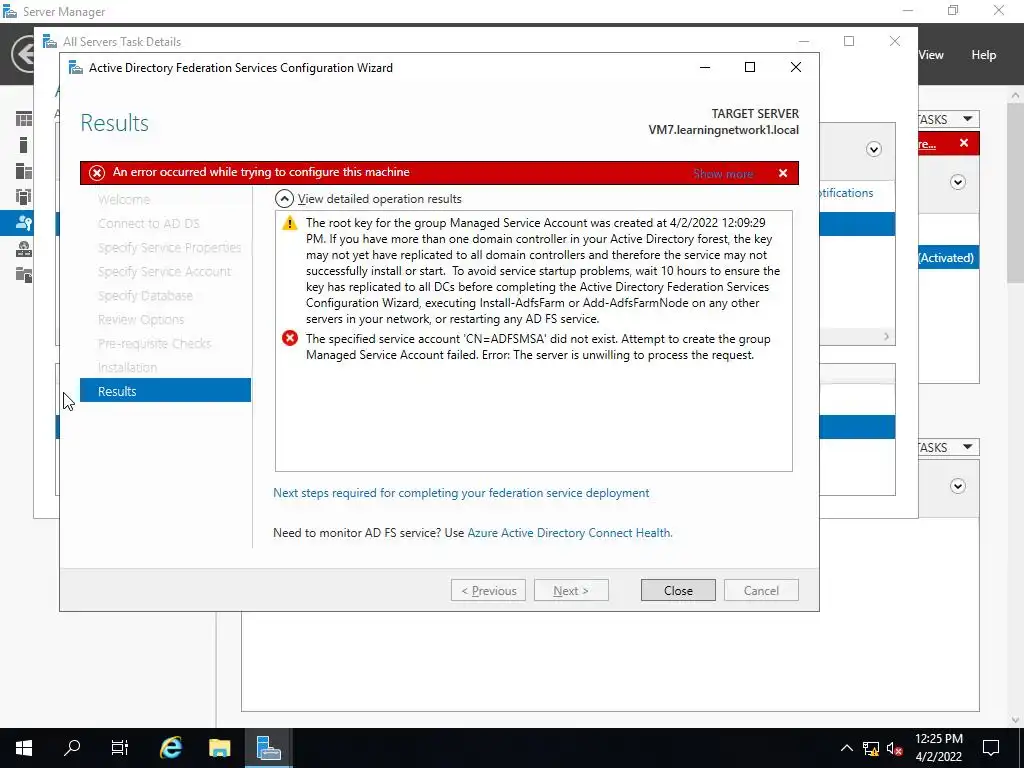Click network status tray icon
The image size is (1024, 768).
click(871, 748)
